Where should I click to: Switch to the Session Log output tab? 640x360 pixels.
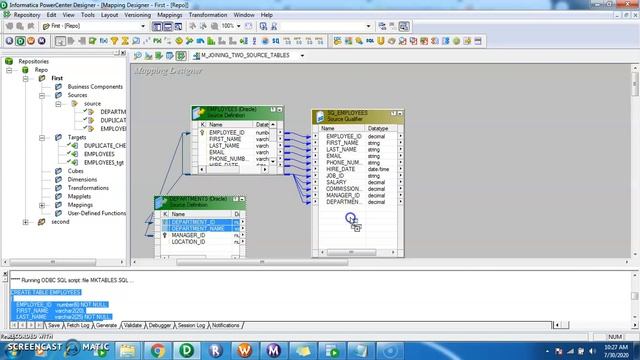tap(191, 325)
